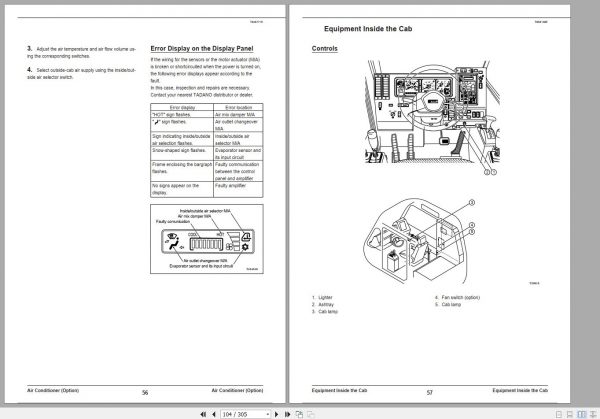Go to the previous page
Screen dimensions: 600x419
214,414
